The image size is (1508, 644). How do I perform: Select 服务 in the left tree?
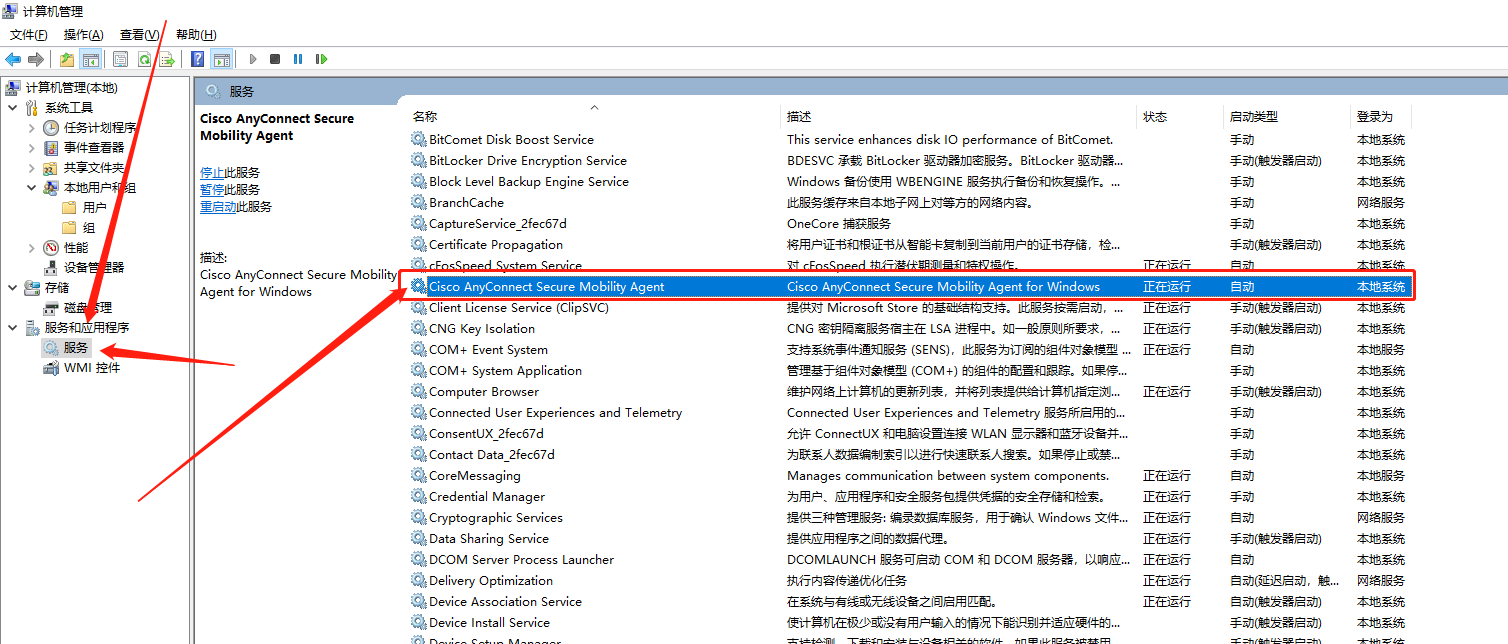(x=76, y=348)
